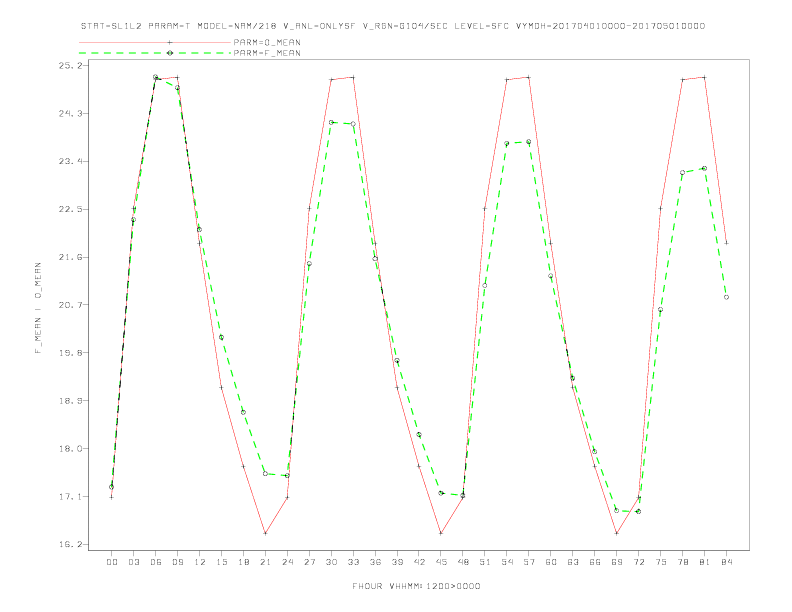Click the y-axis tick label 21.6

[x=70, y=258]
